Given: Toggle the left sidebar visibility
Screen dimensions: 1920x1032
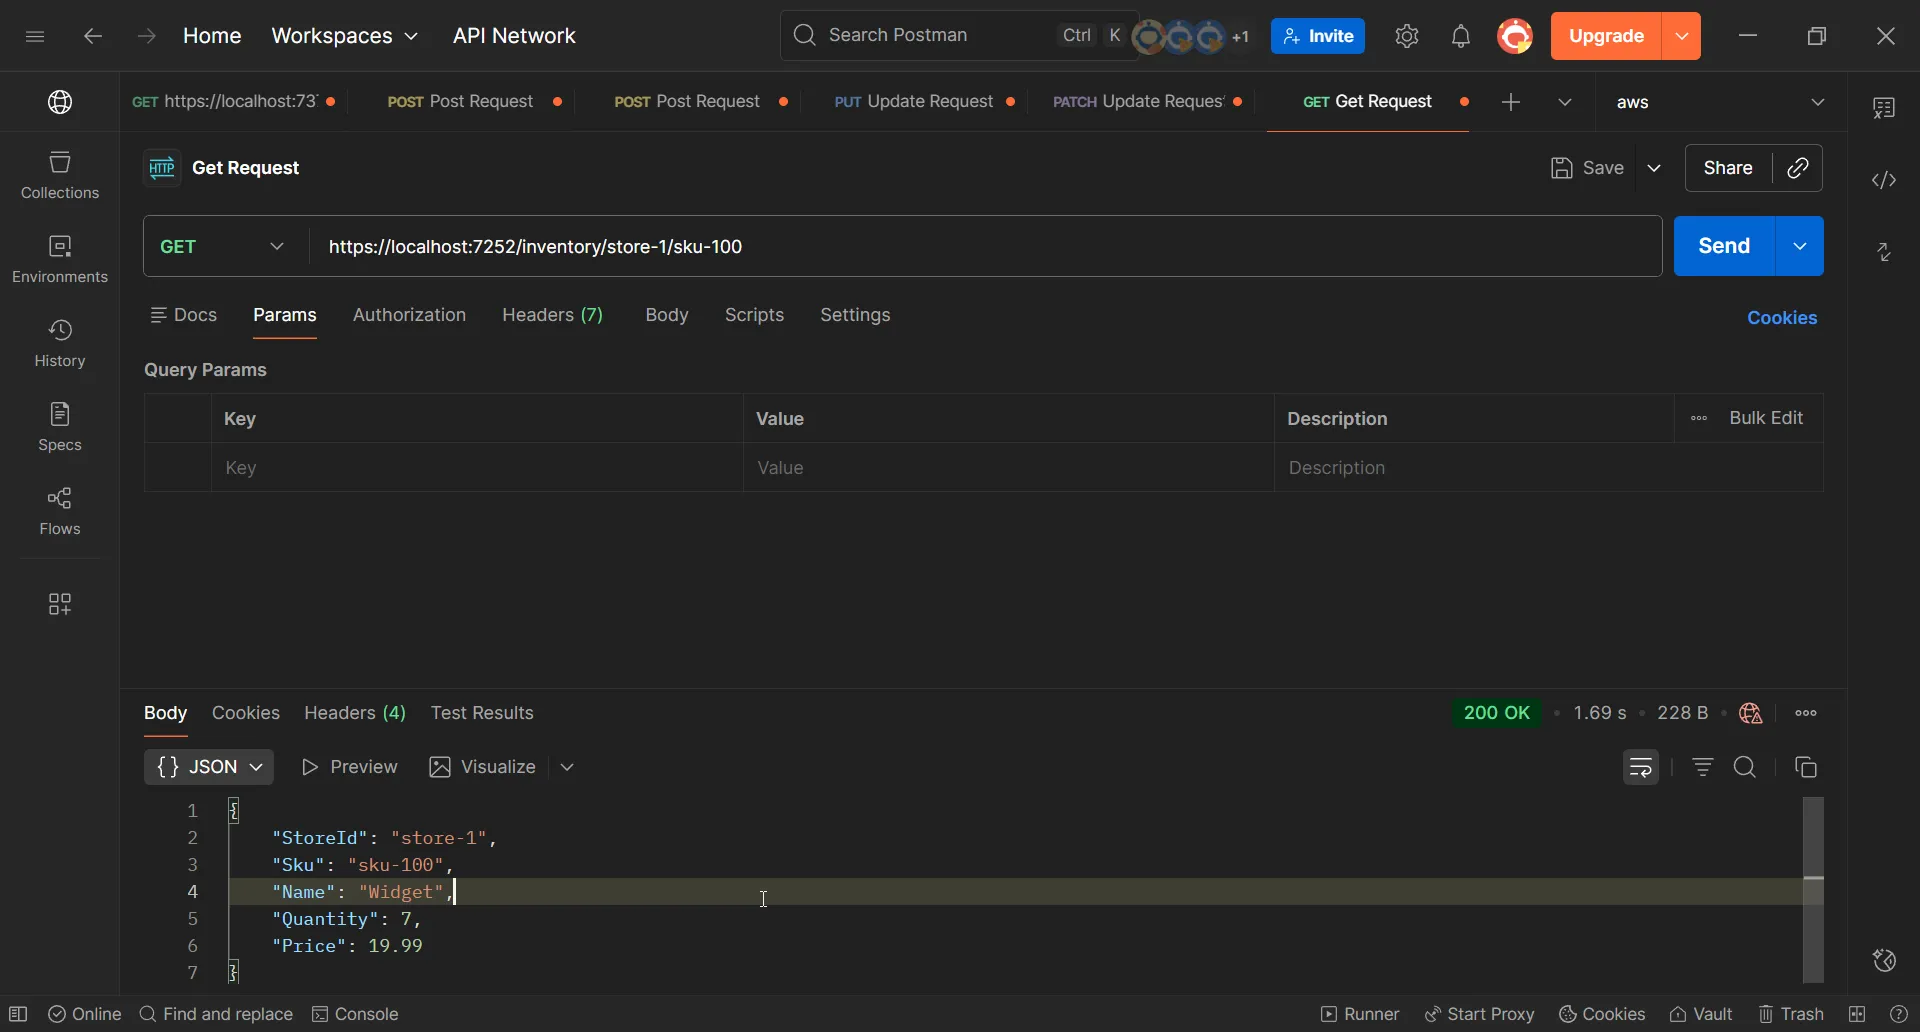Looking at the screenshot, I should tap(19, 1015).
